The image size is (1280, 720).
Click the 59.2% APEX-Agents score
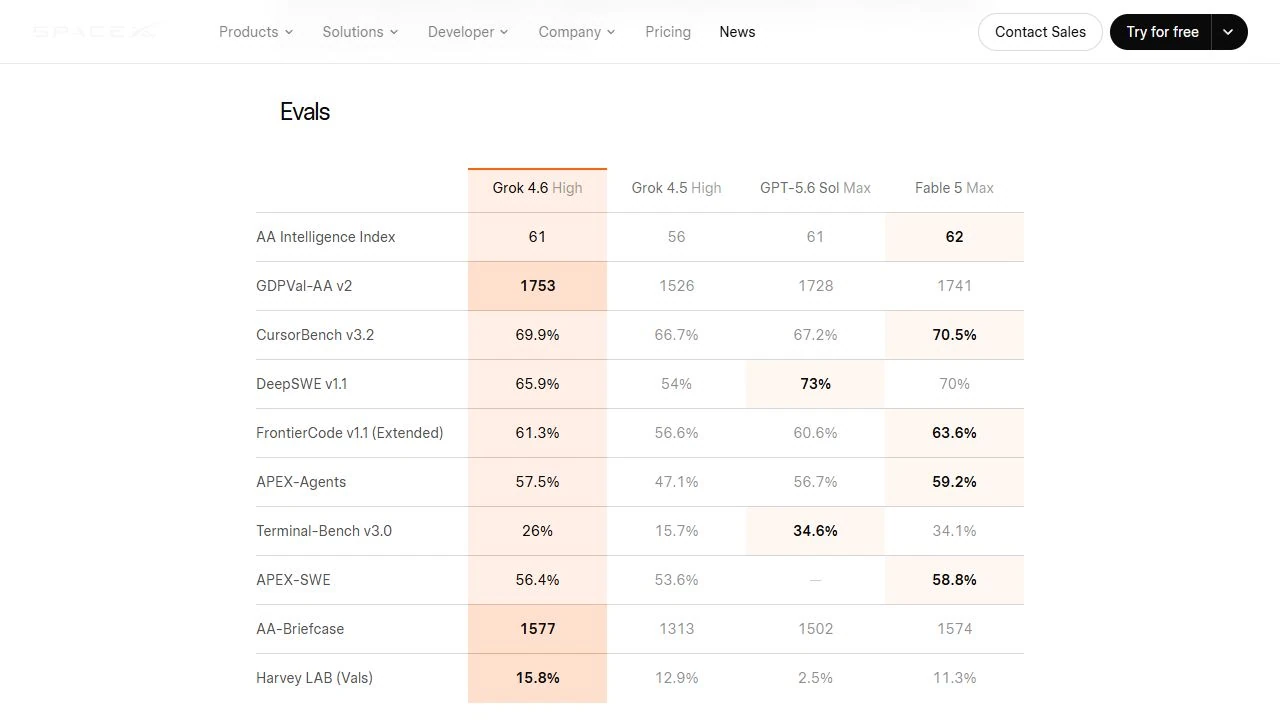[x=954, y=482]
